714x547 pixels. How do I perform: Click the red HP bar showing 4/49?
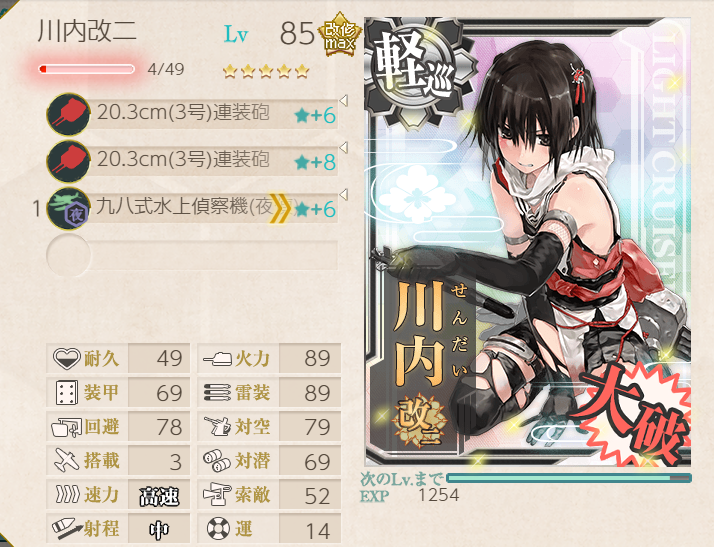pos(87,69)
